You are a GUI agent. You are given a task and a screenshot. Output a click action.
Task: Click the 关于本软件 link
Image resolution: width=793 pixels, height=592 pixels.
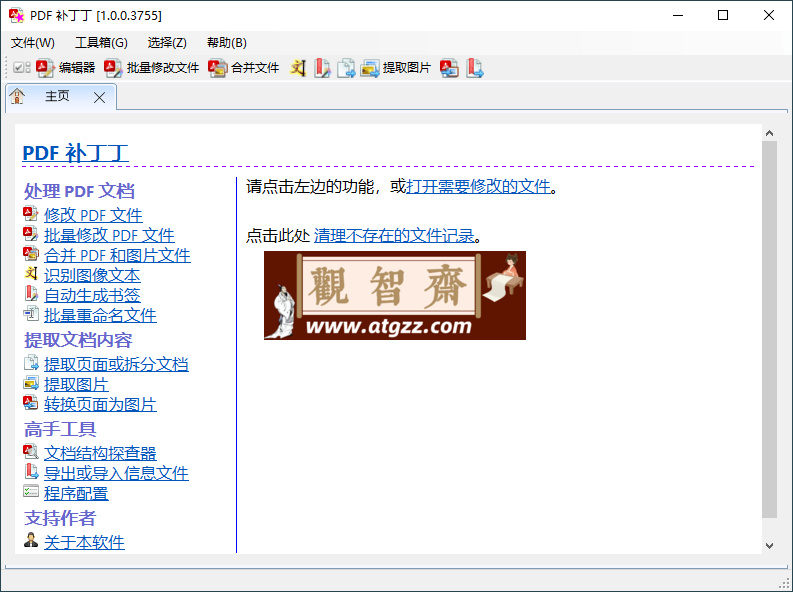click(x=84, y=542)
